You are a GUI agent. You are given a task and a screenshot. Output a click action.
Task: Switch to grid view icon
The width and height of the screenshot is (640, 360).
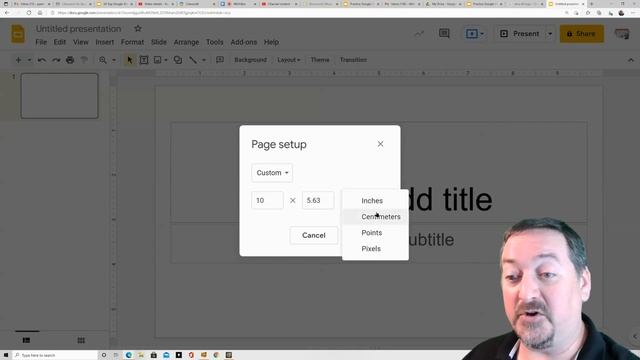pyautogui.click(x=81, y=340)
